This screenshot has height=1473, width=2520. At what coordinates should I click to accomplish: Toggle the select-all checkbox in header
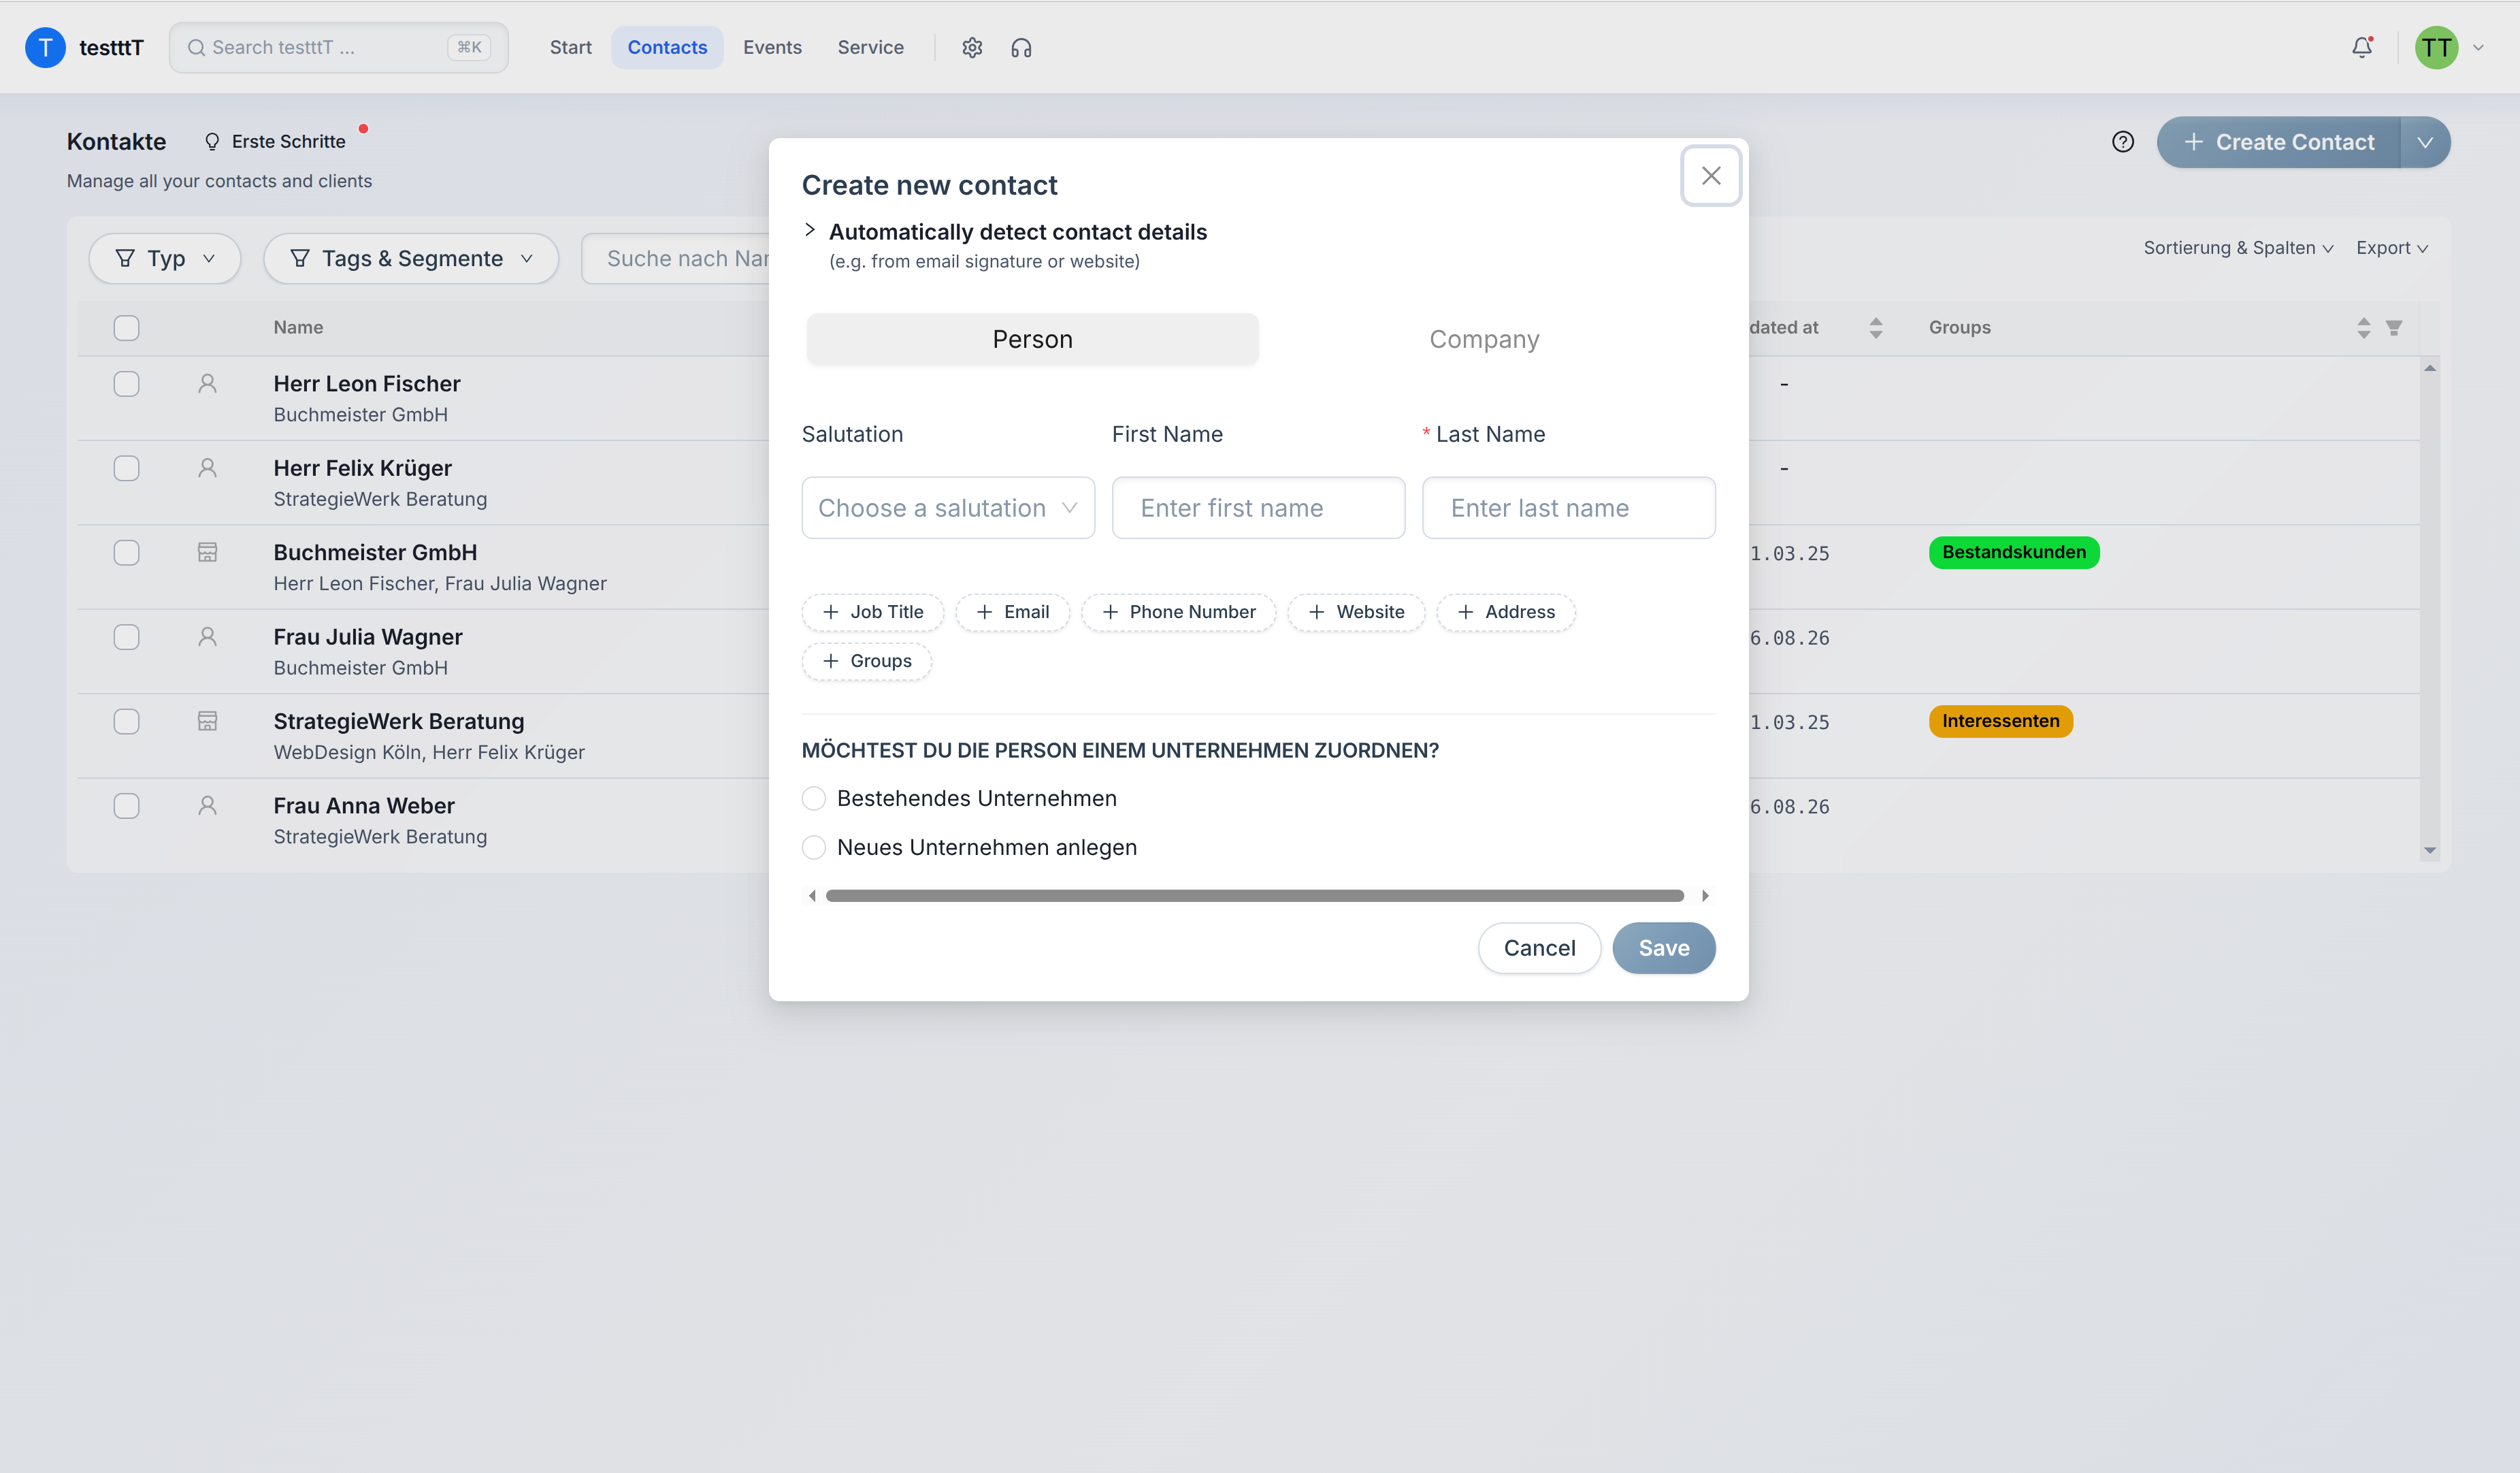coord(126,327)
